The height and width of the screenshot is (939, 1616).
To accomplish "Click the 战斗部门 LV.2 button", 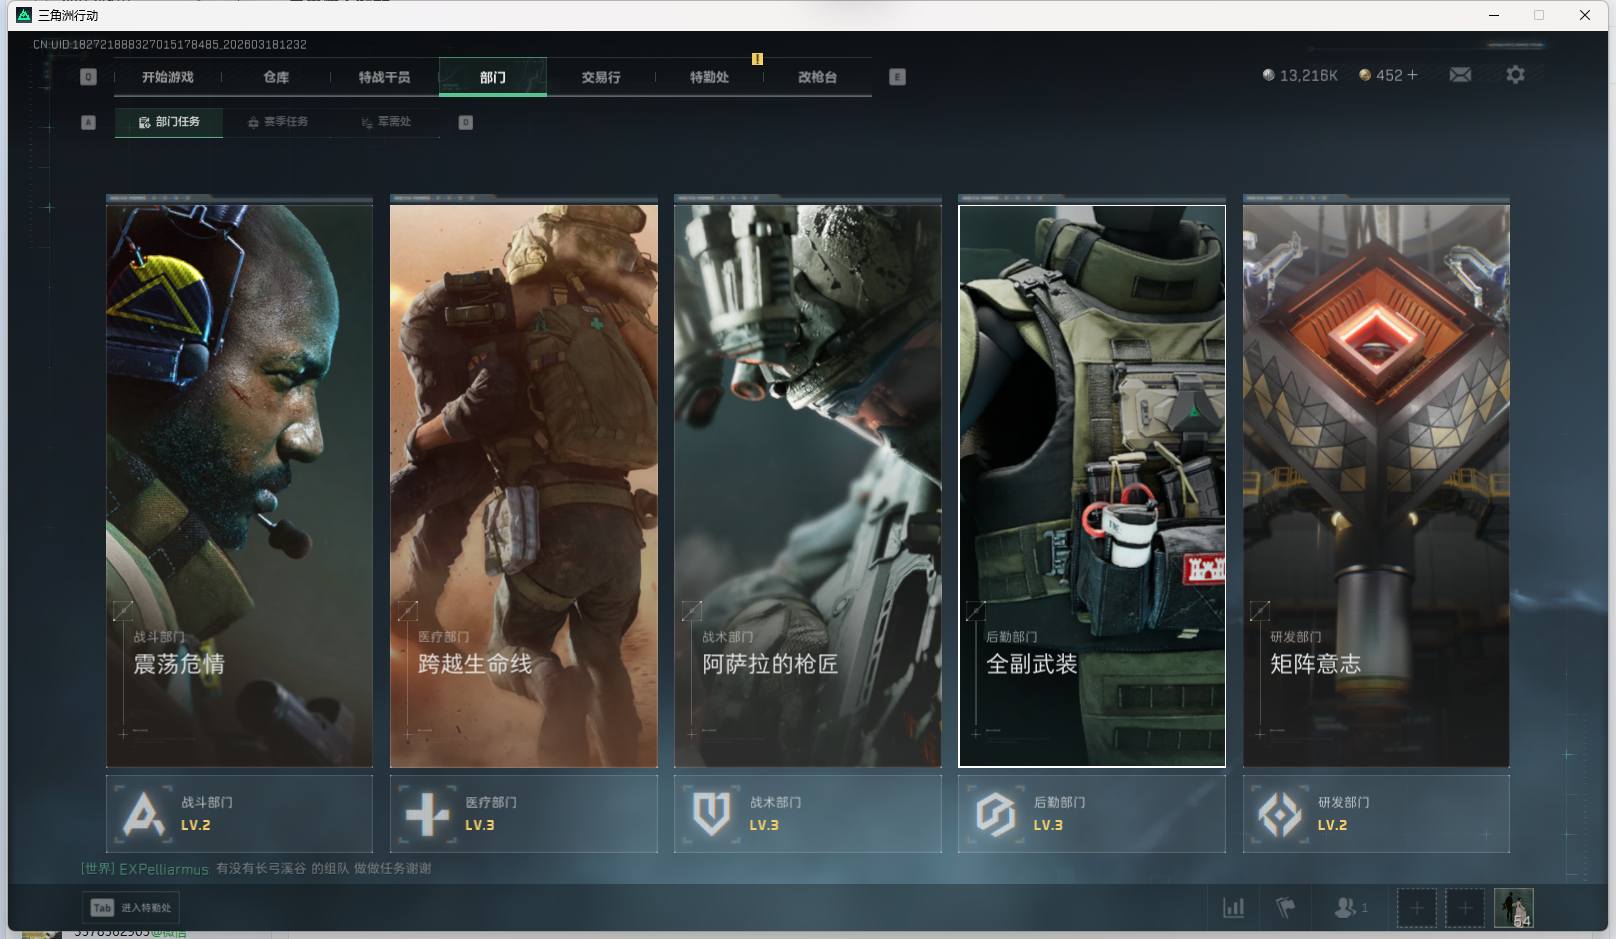I will tap(239, 814).
